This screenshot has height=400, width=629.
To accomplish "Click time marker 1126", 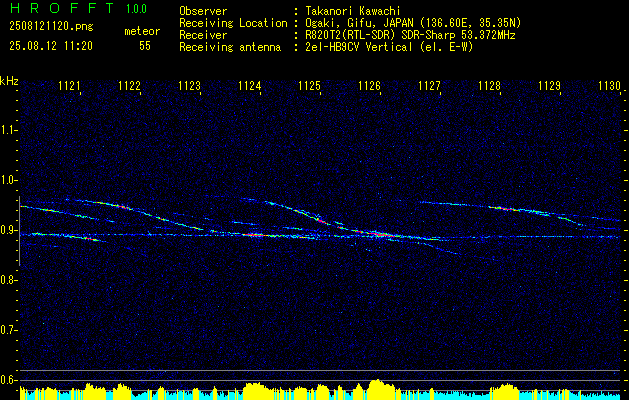I will (369, 86).
